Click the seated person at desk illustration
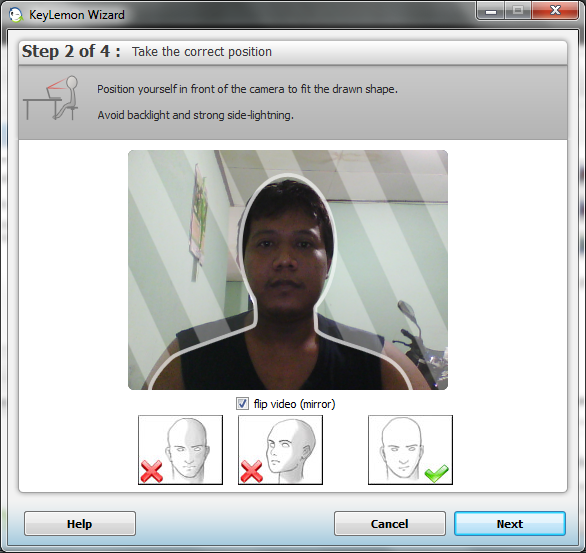This screenshot has height=553, width=586. tap(51, 98)
